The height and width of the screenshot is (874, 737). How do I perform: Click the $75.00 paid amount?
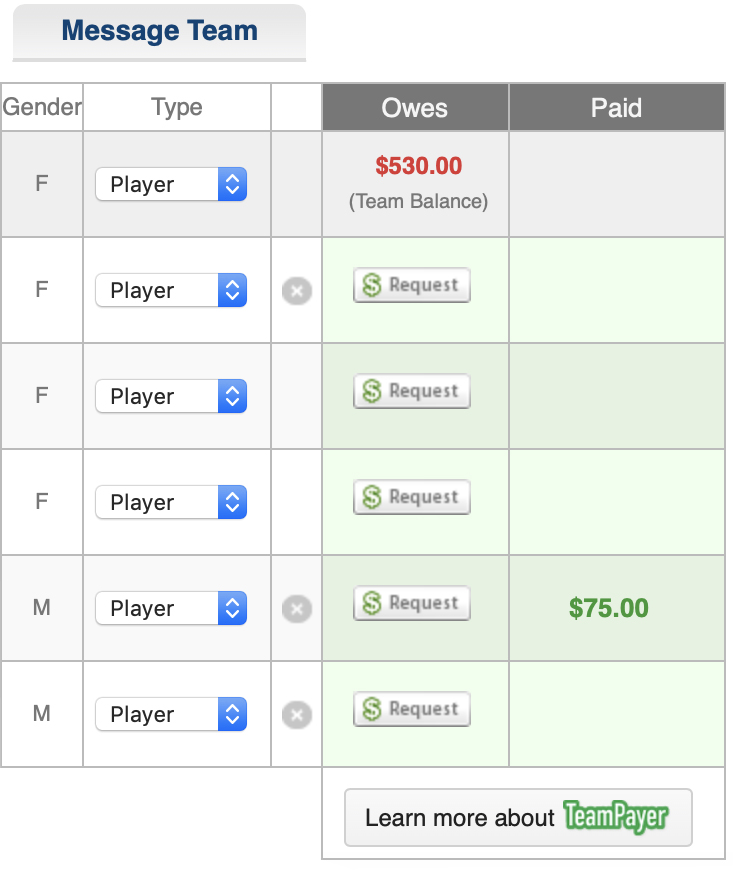pyautogui.click(x=609, y=608)
